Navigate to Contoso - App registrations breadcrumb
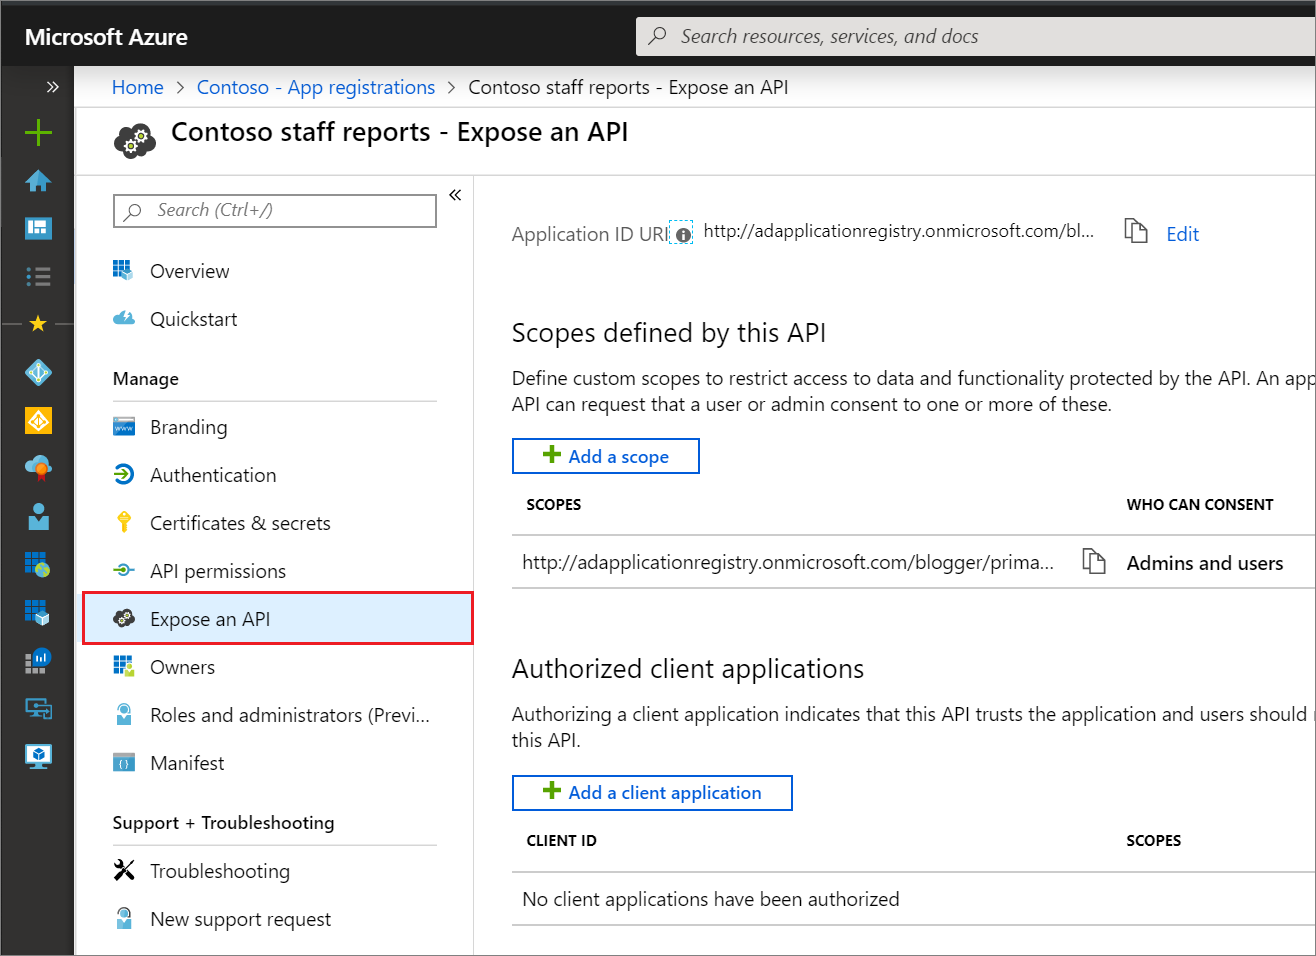The width and height of the screenshot is (1316, 956). click(316, 87)
